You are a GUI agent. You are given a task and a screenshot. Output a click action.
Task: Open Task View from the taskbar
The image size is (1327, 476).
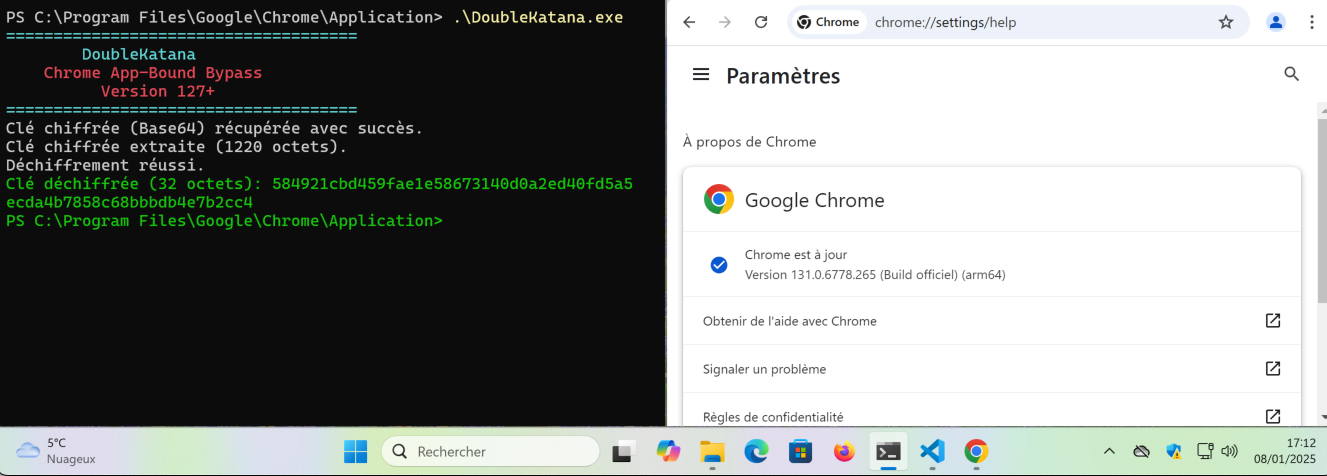pyautogui.click(x=624, y=452)
